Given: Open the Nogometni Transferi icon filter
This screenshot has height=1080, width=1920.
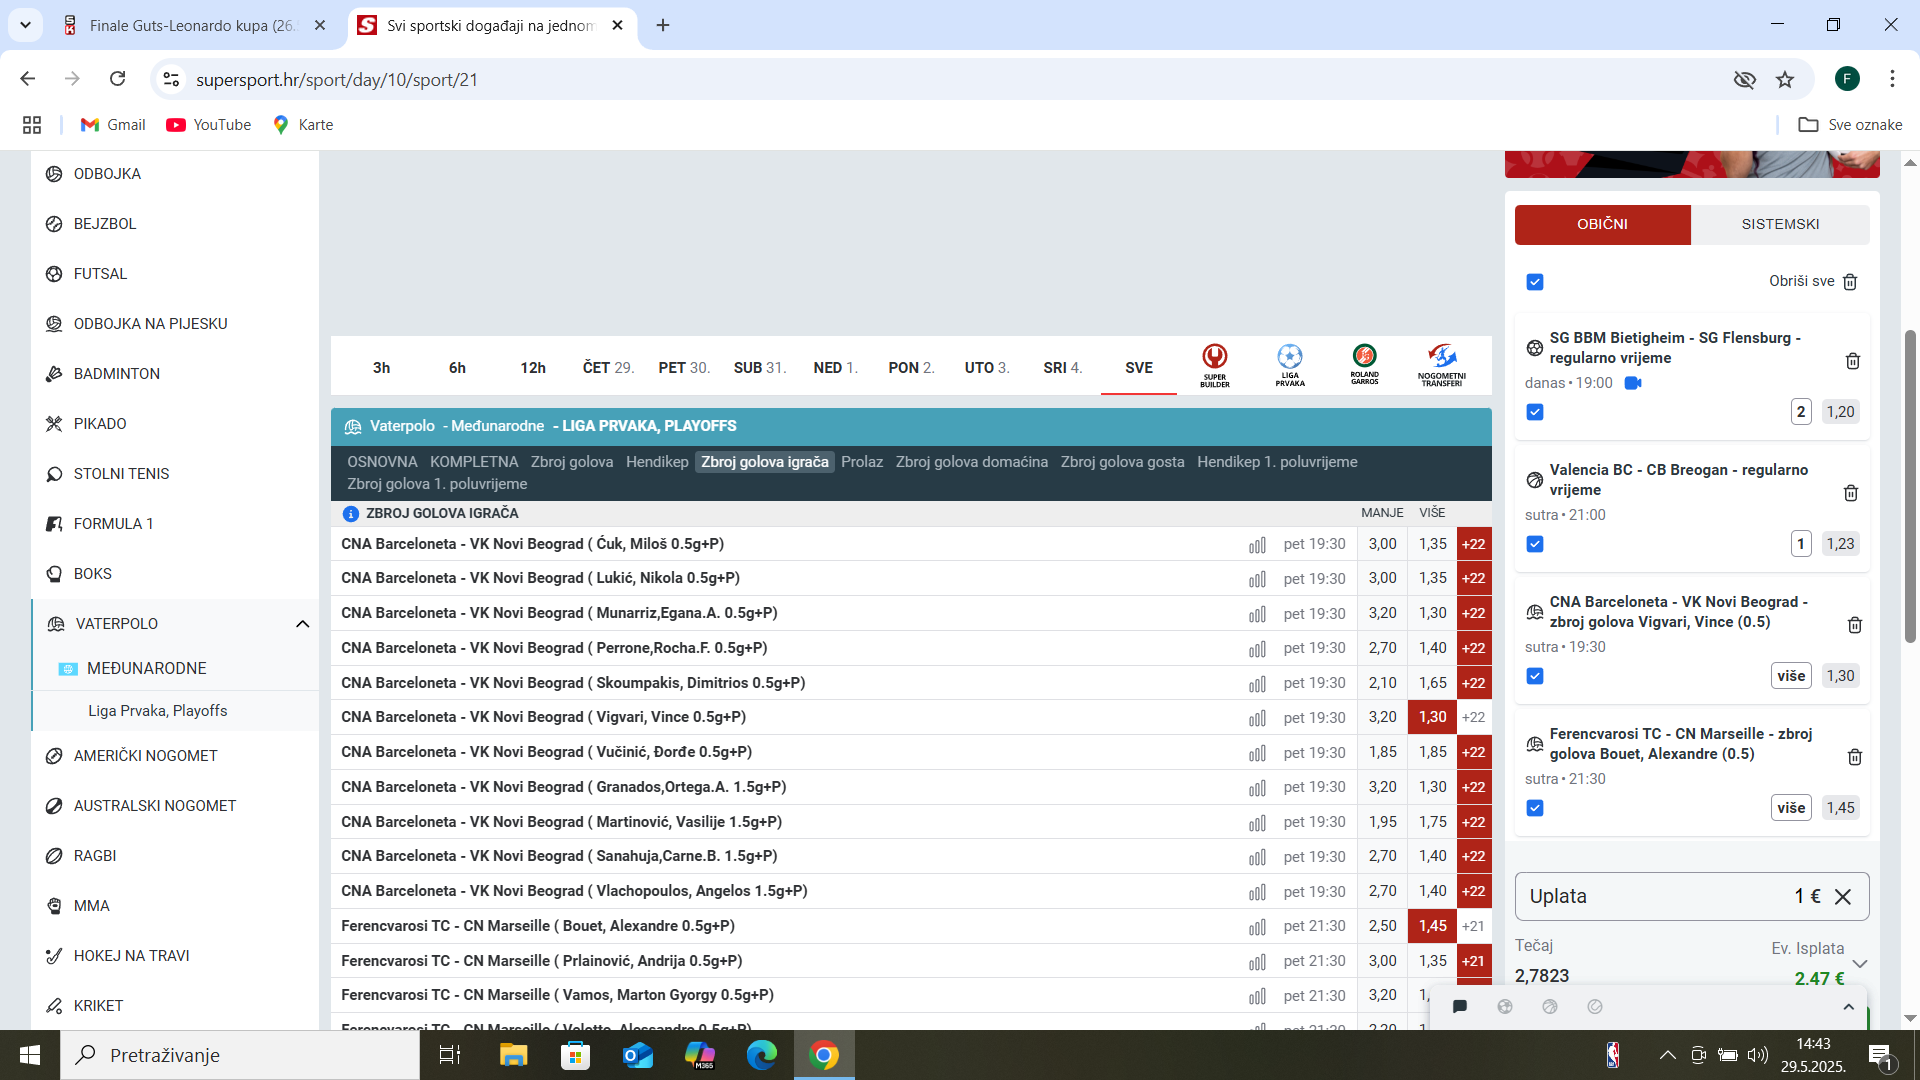Looking at the screenshot, I should coord(1442,366).
